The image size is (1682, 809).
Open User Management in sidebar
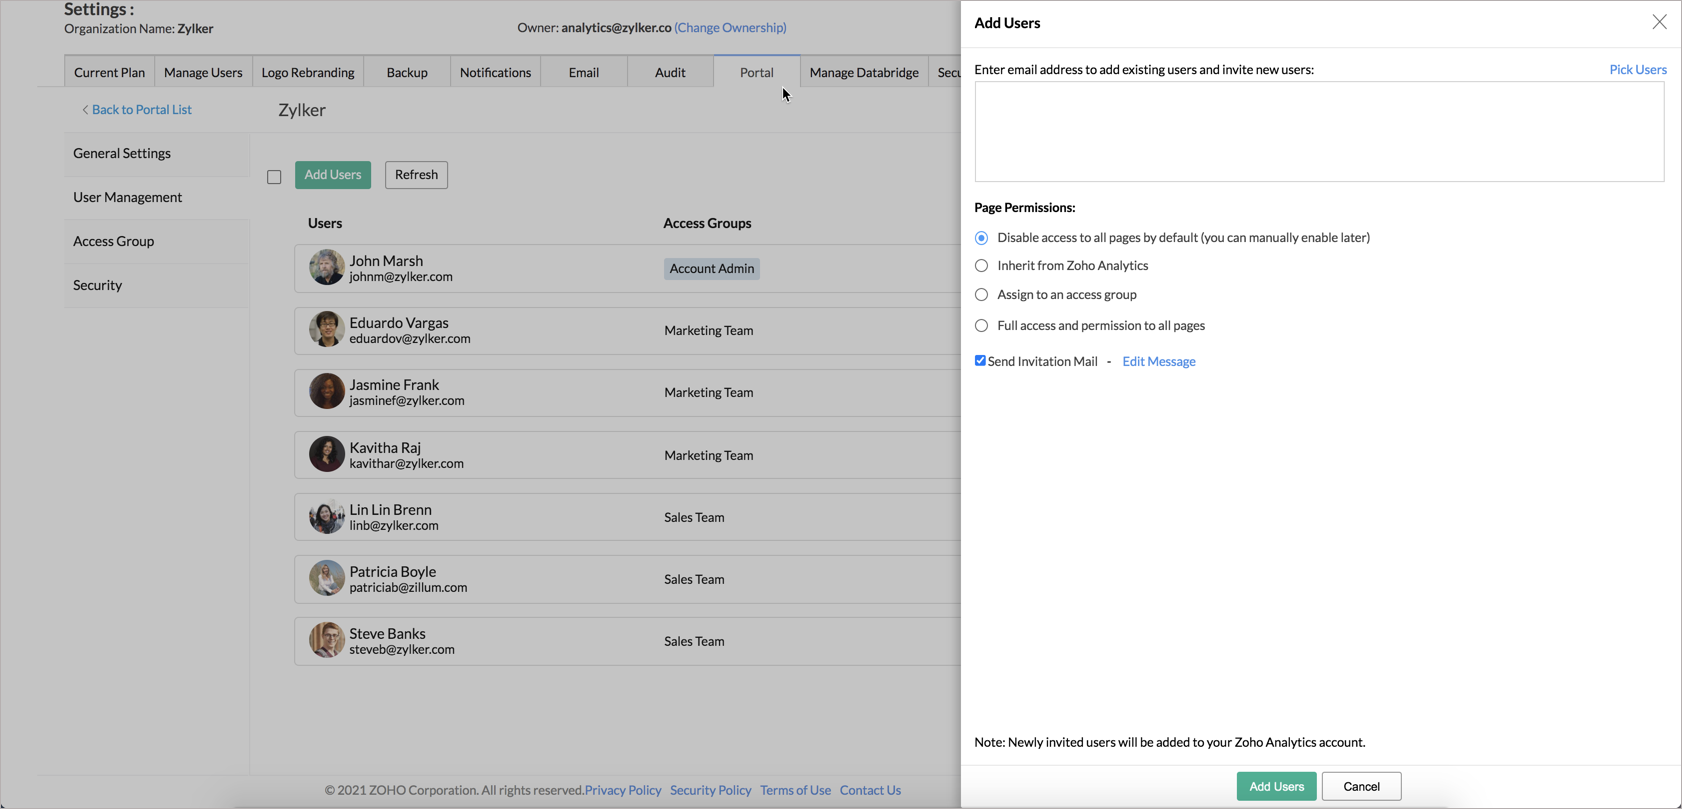[x=157, y=198]
